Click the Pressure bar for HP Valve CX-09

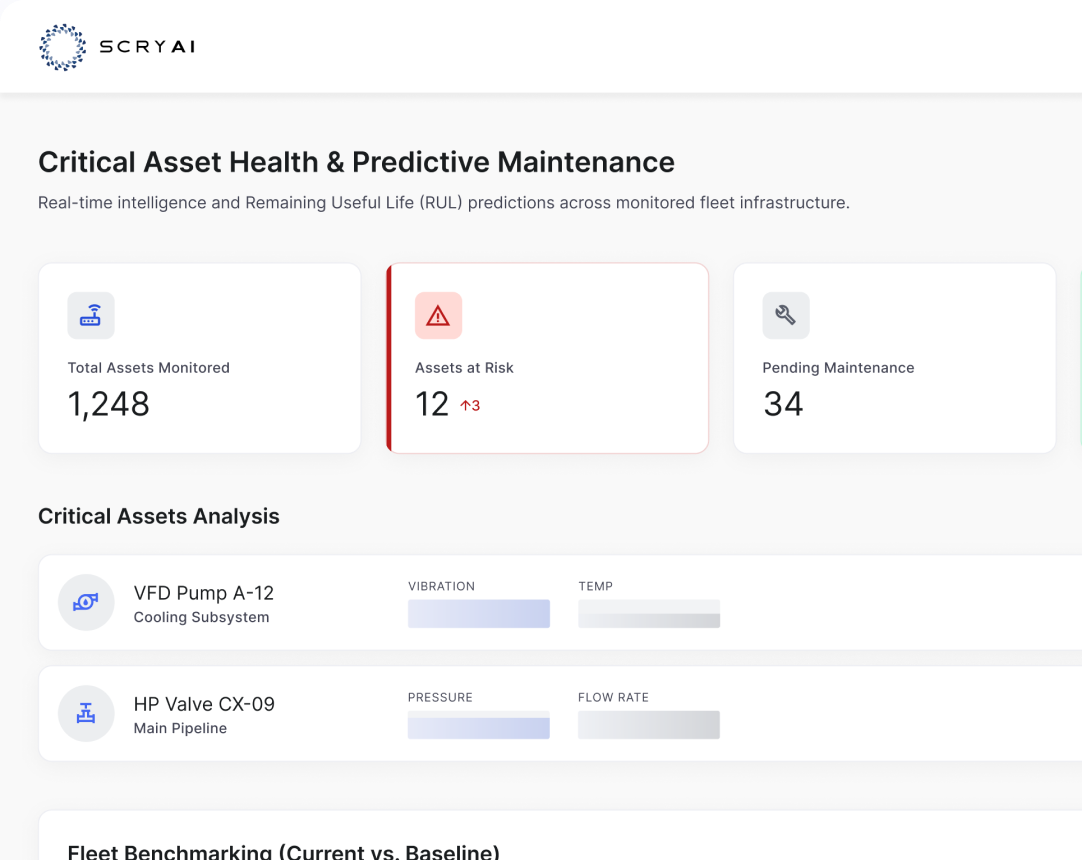tap(479, 725)
